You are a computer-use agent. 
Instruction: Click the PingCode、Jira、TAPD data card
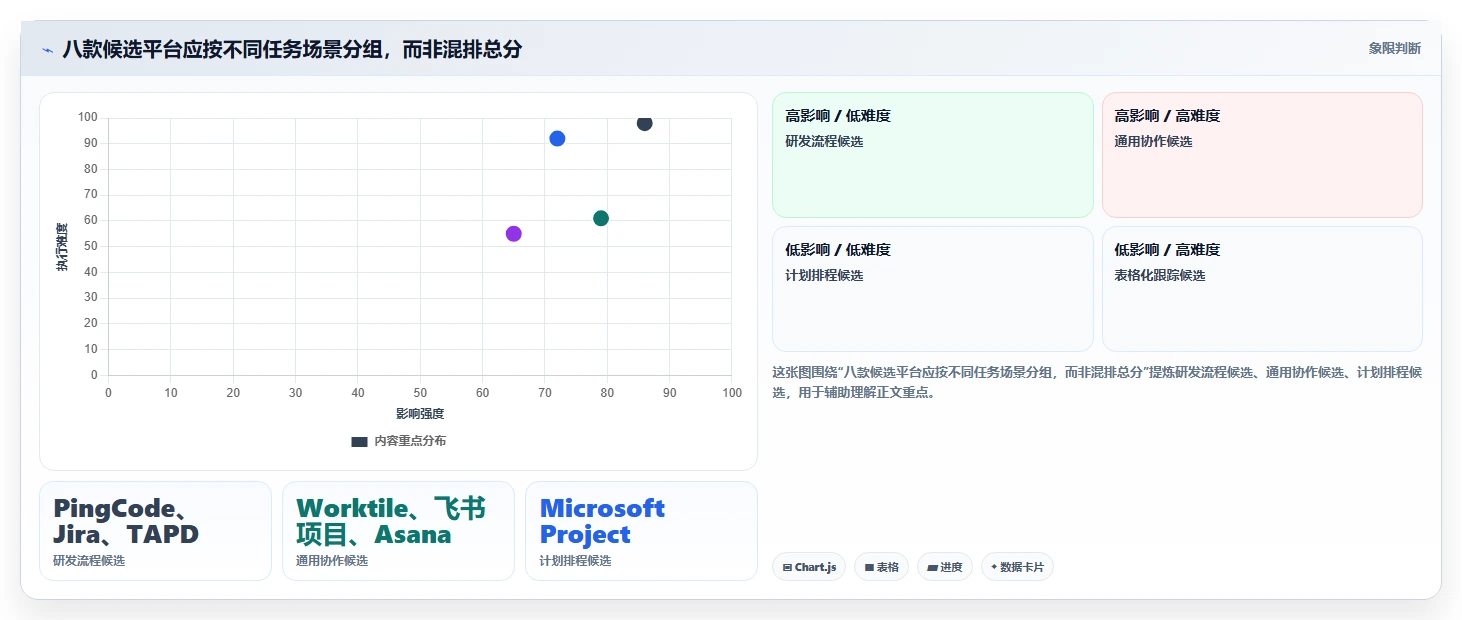pyautogui.click(x=155, y=531)
